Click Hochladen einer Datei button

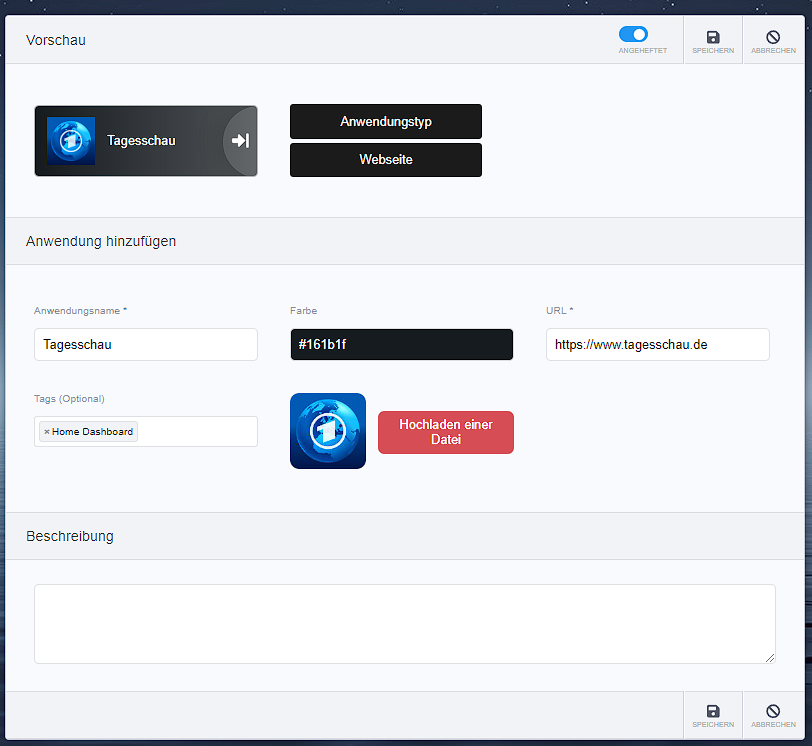(x=445, y=432)
